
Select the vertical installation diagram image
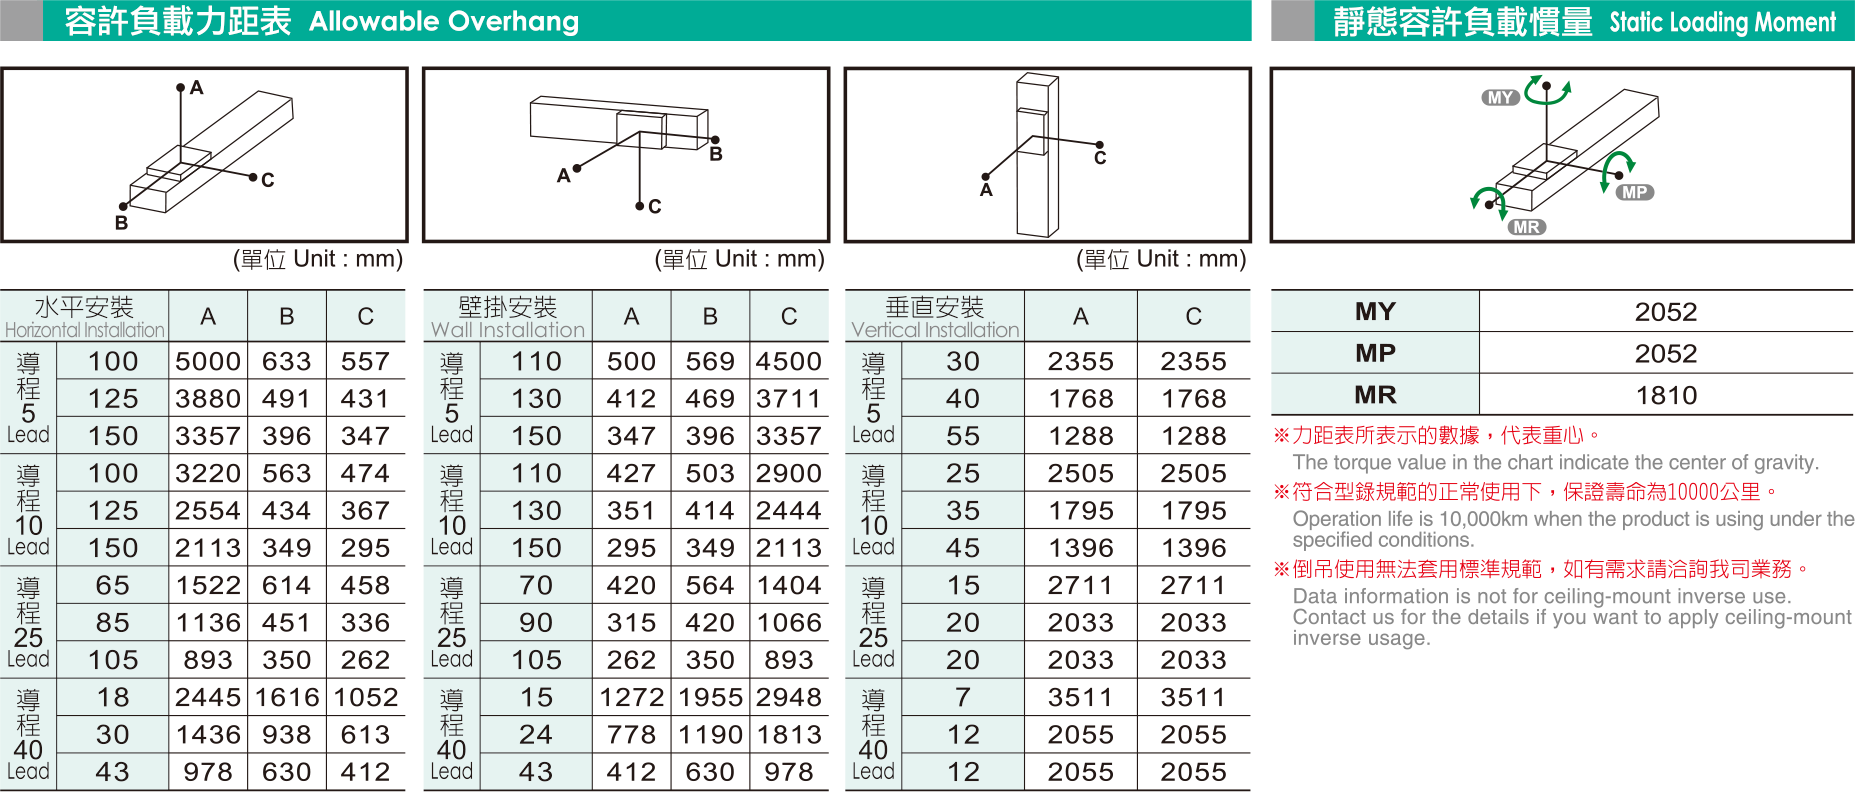(x=1048, y=155)
